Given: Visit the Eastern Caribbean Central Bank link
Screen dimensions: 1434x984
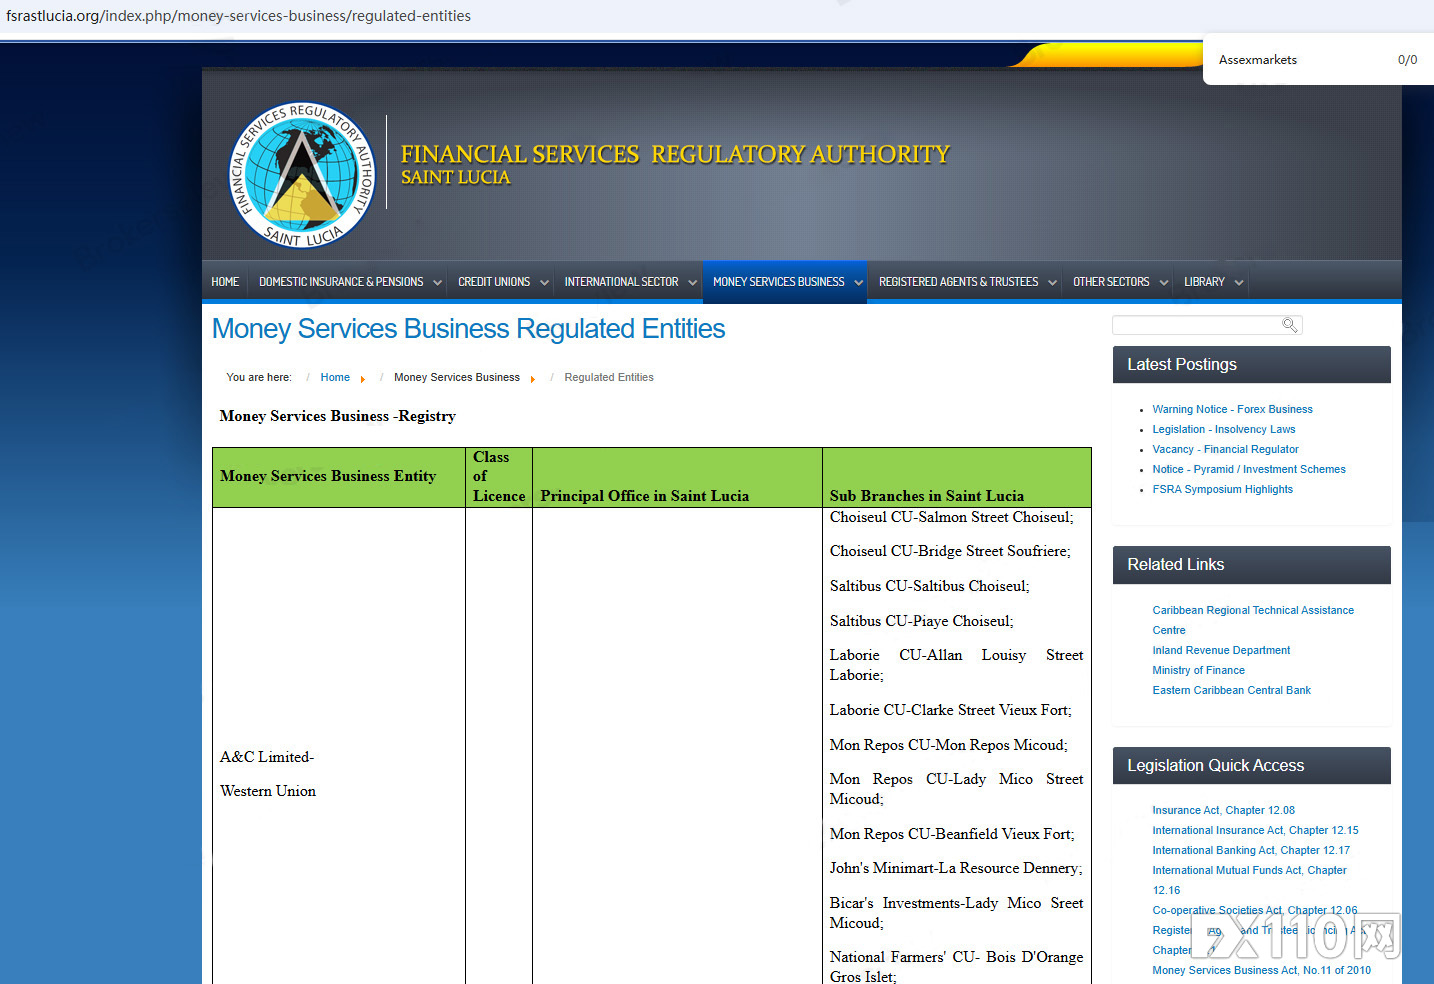Looking at the screenshot, I should tap(1231, 690).
